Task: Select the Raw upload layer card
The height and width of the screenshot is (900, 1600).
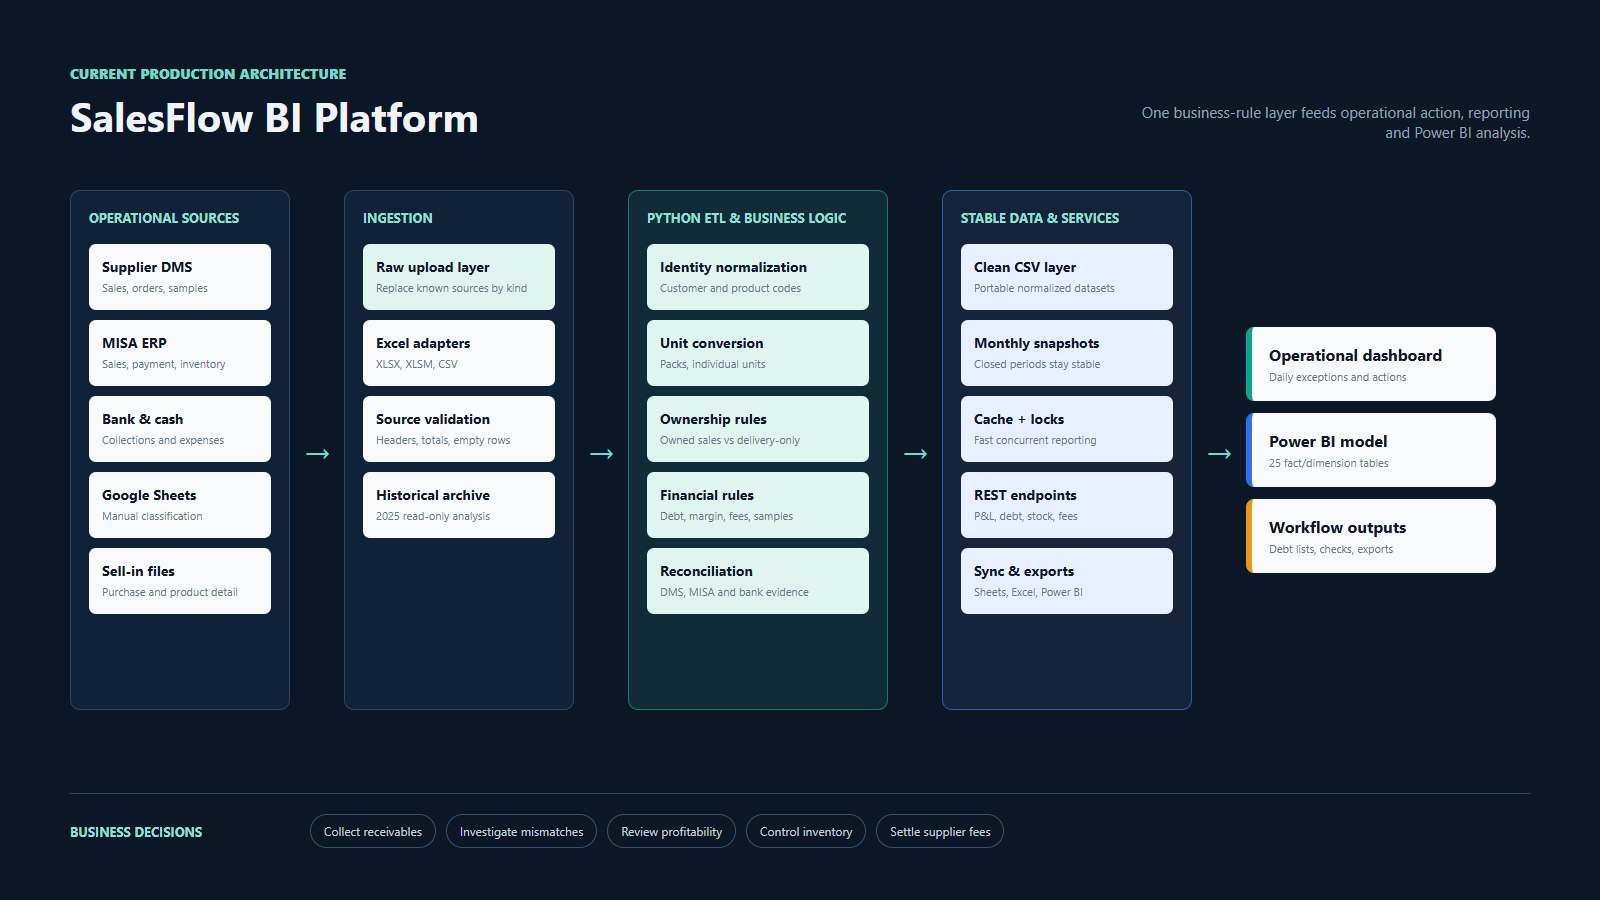Action: click(x=459, y=277)
